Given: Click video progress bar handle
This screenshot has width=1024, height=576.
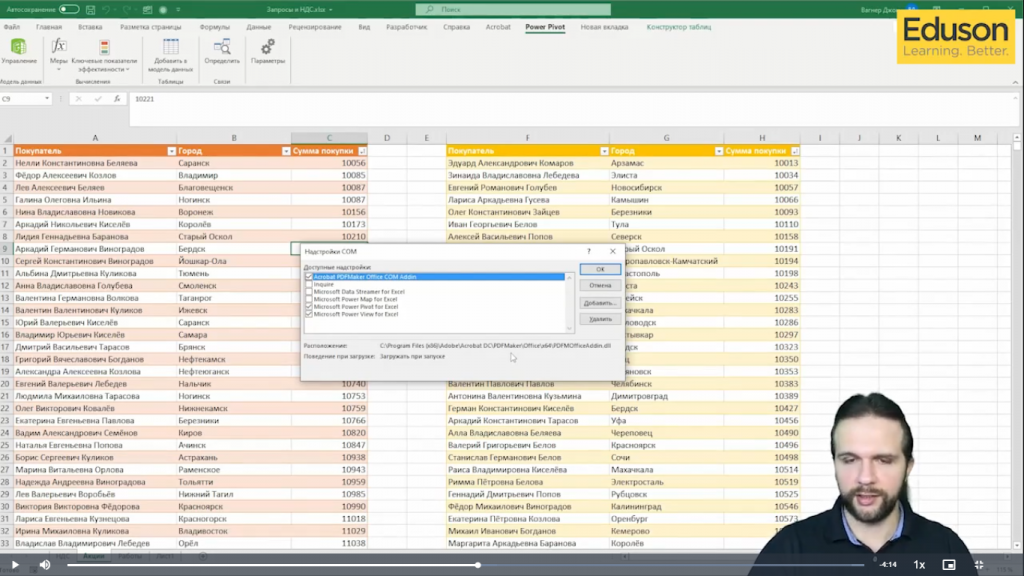Looking at the screenshot, I should point(478,565).
